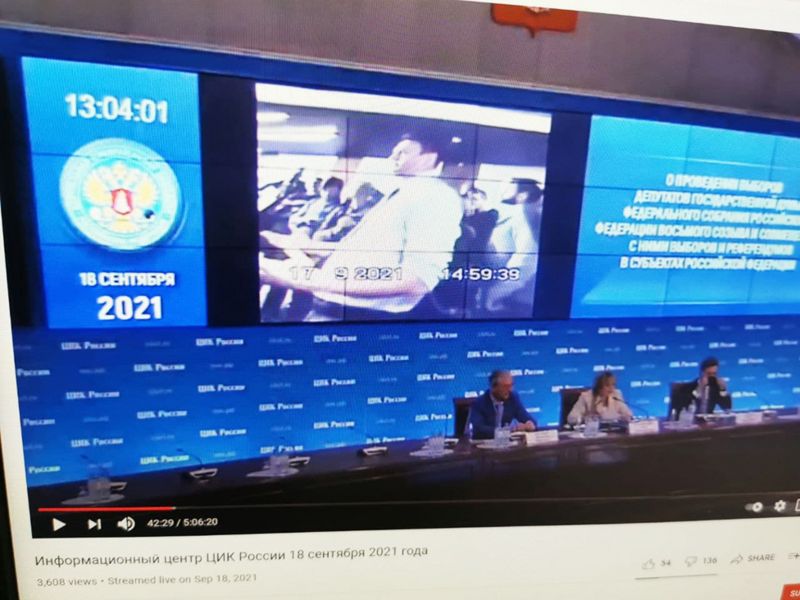Click the red played part of the progress bar
This screenshot has width=800, height=600.
coord(106,509)
